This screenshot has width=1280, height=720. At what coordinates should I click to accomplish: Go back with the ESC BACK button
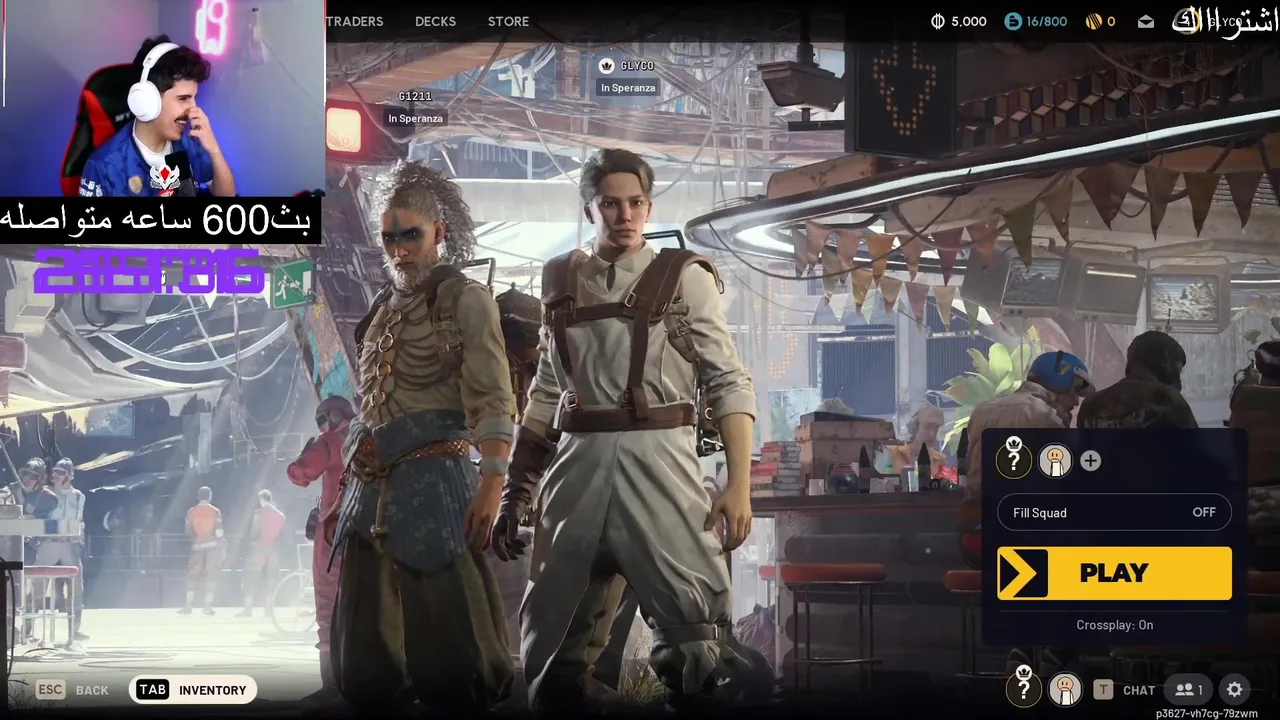pos(73,690)
